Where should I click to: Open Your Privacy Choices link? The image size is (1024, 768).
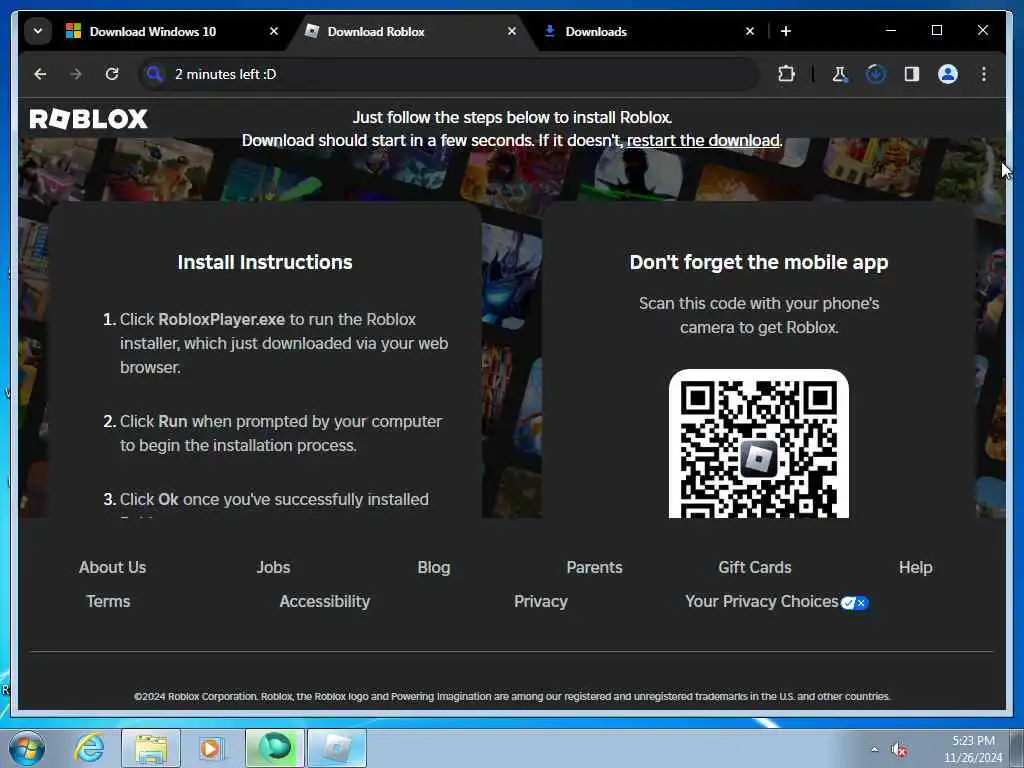point(761,601)
